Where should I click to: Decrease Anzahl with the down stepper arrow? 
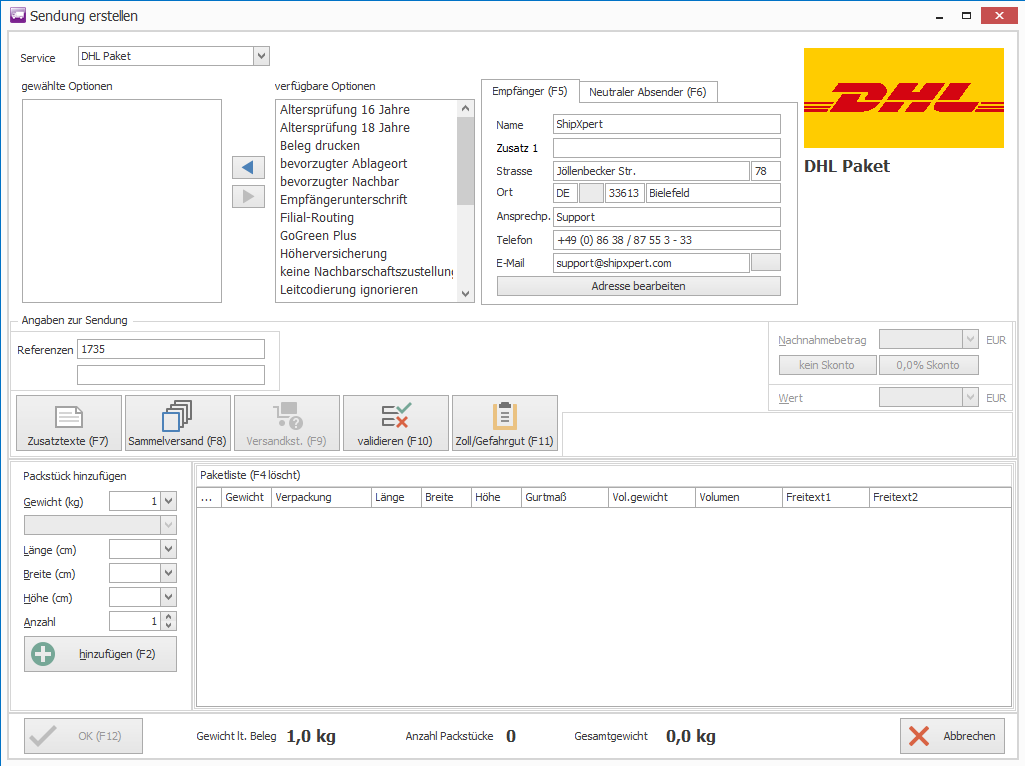click(x=169, y=625)
